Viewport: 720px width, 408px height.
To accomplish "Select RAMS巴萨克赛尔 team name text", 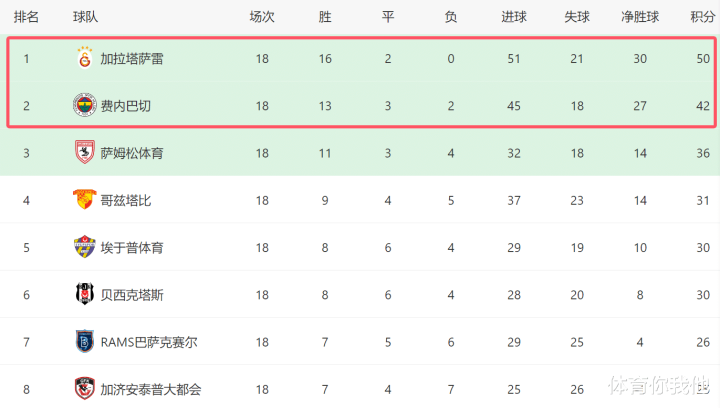I will coord(149,342).
